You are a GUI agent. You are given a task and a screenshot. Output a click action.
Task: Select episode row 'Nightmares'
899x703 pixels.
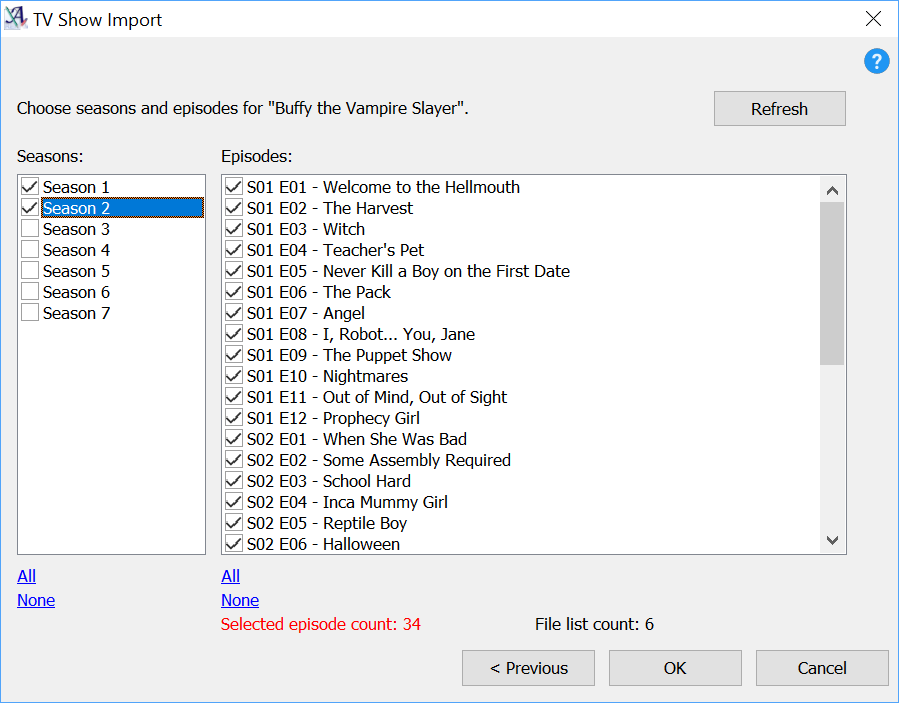tap(327, 376)
